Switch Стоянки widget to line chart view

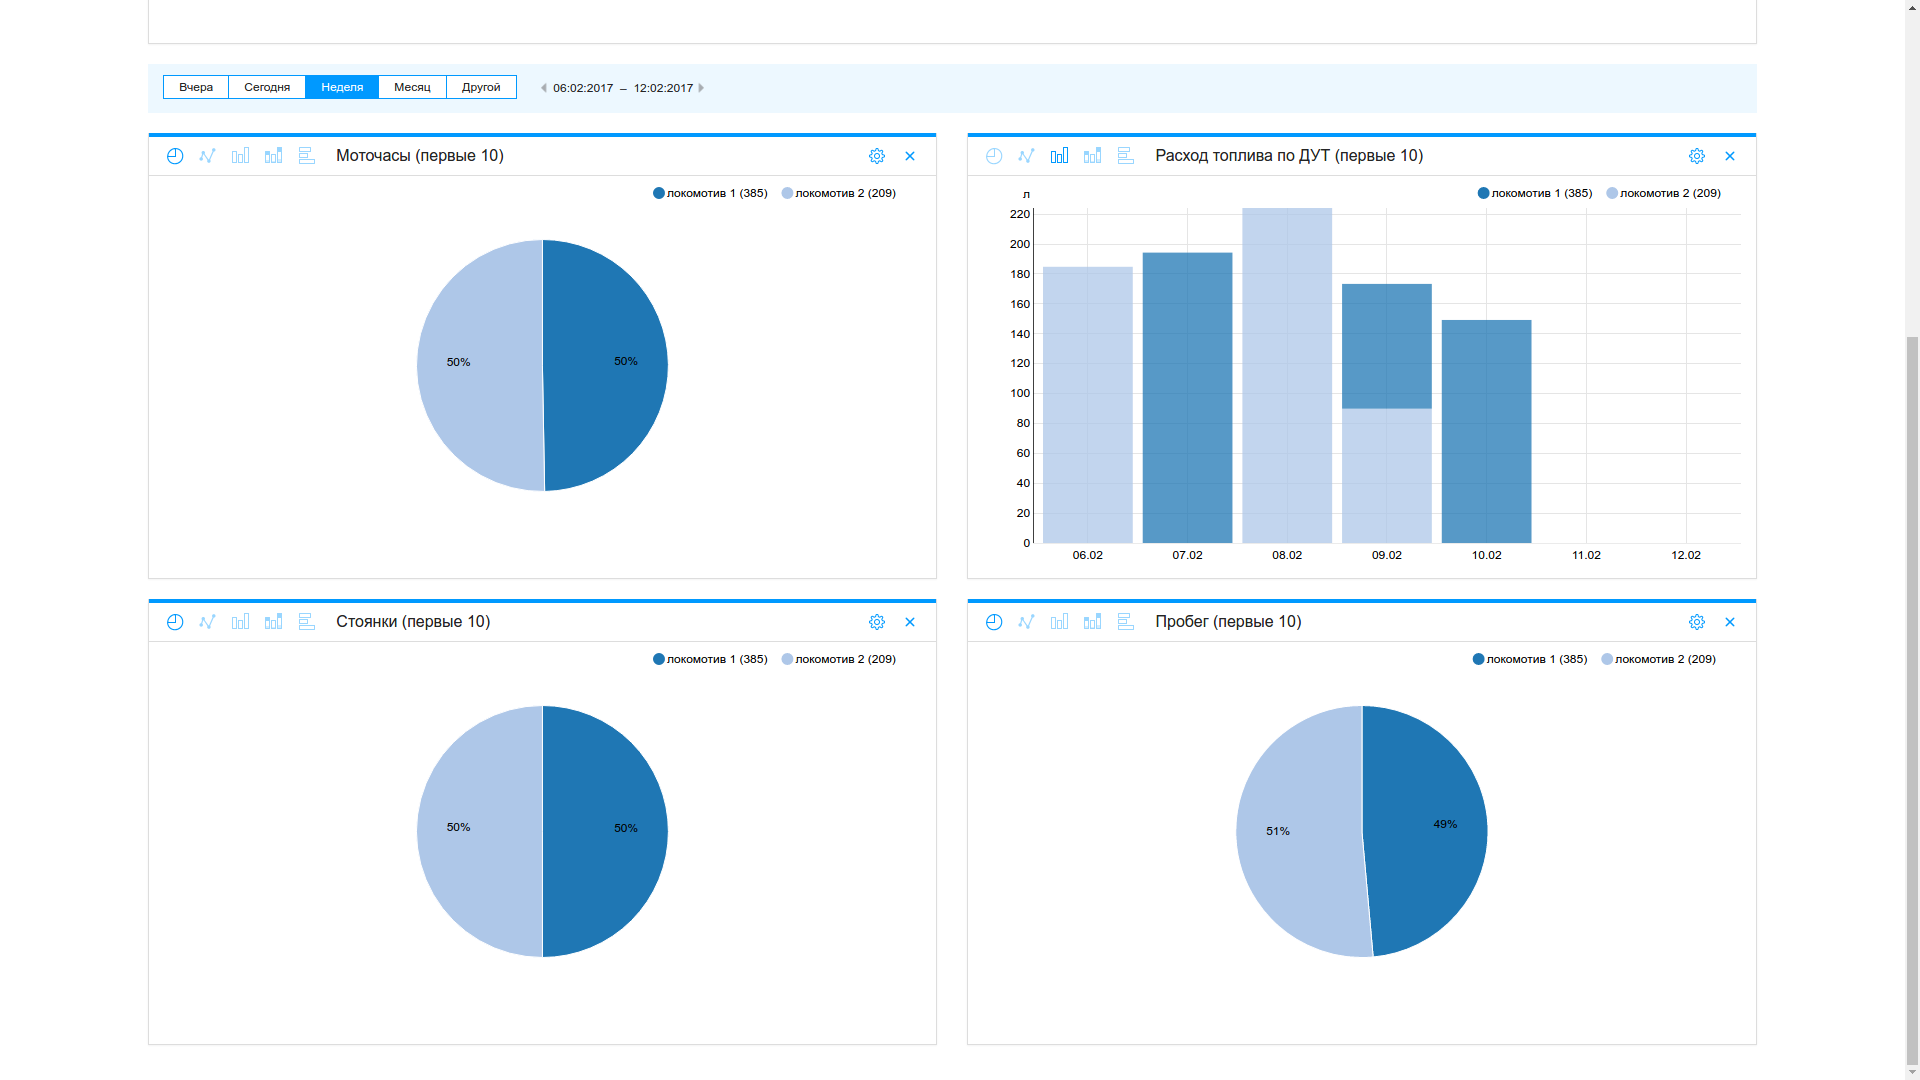tap(208, 622)
